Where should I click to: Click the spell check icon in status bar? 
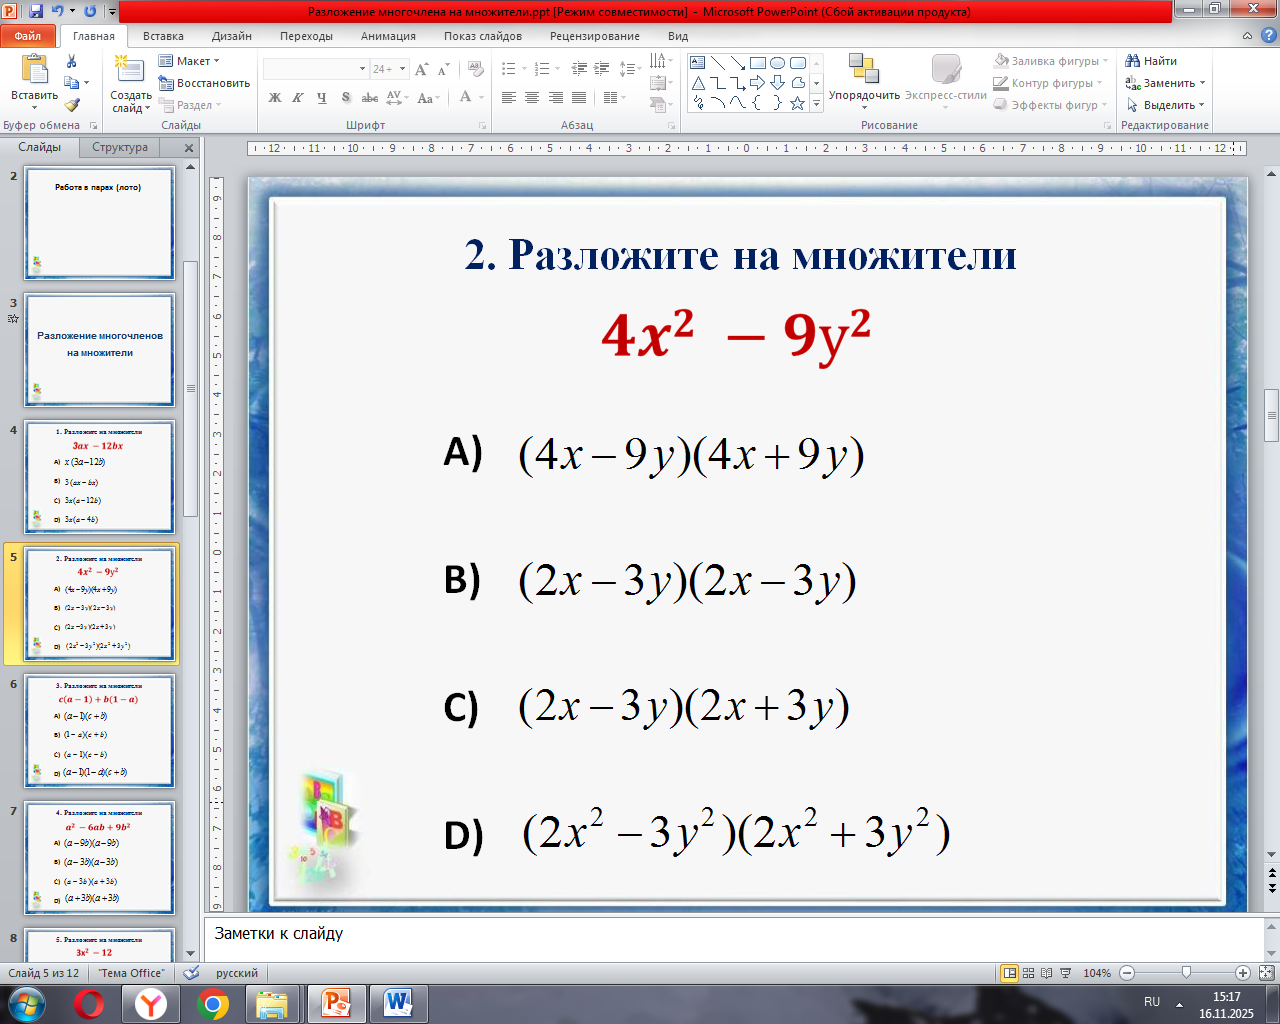tap(191, 973)
